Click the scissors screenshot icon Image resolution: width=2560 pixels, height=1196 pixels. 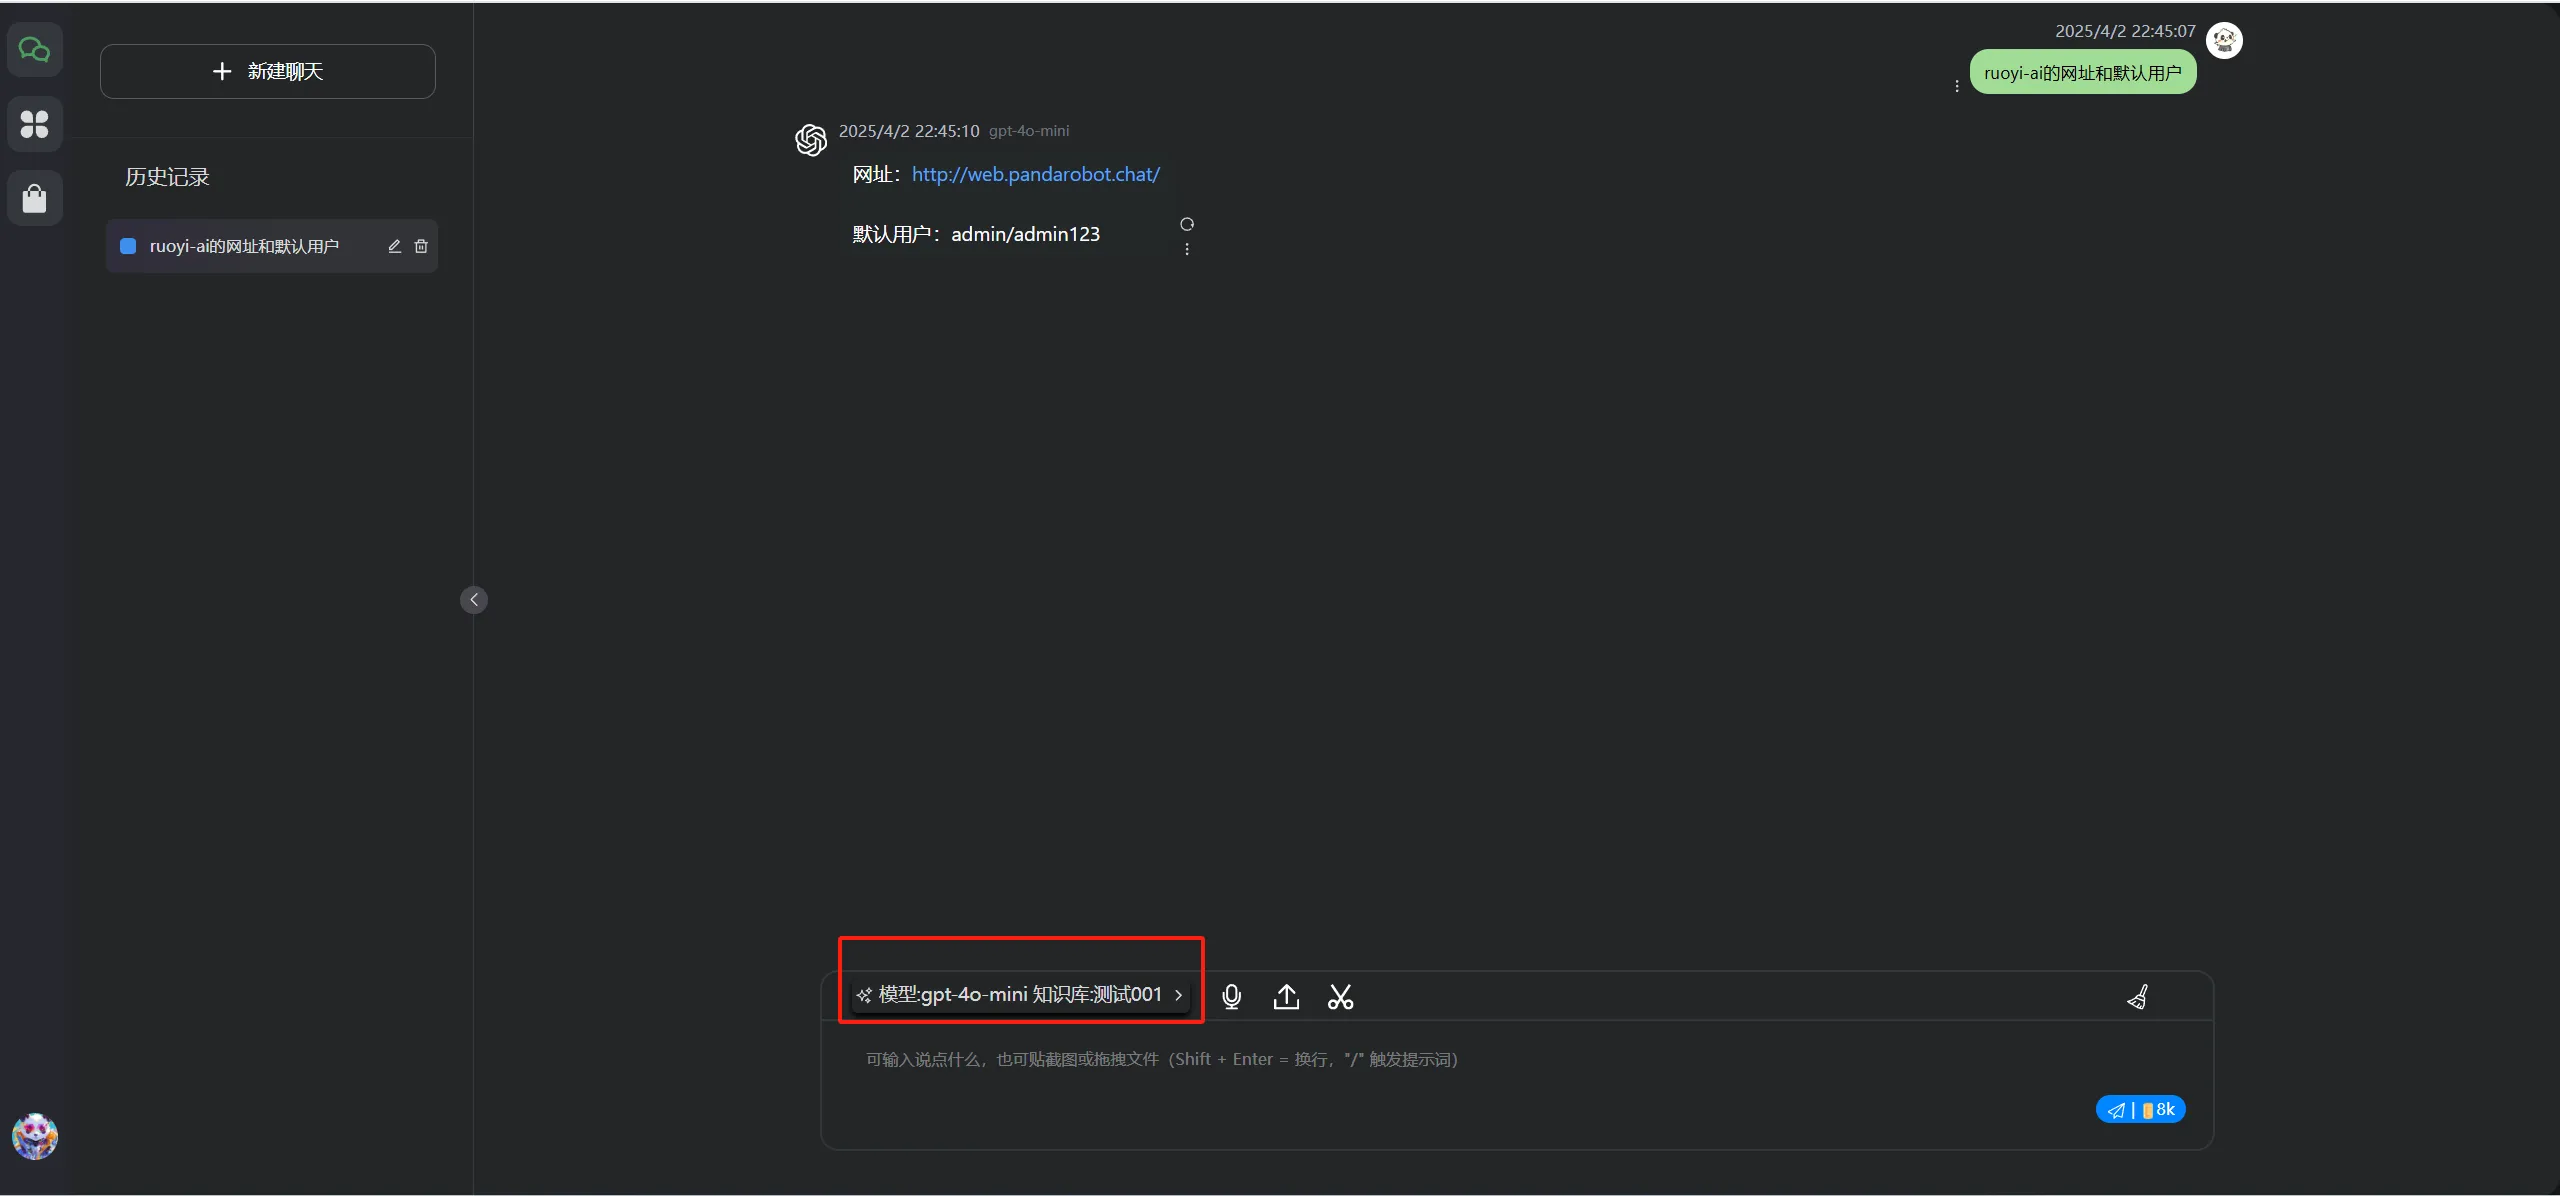tap(1340, 997)
